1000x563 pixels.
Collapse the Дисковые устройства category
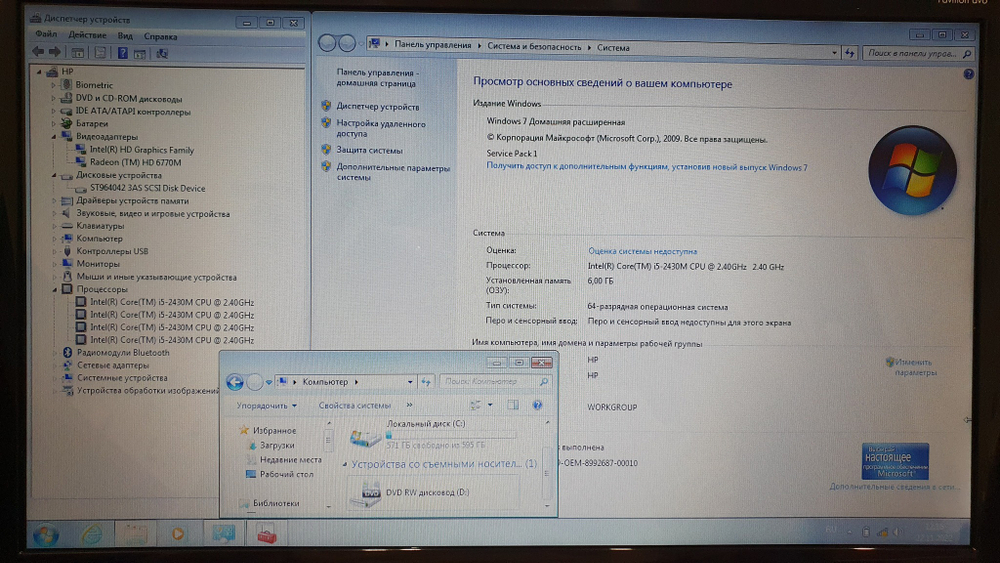point(54,175)
